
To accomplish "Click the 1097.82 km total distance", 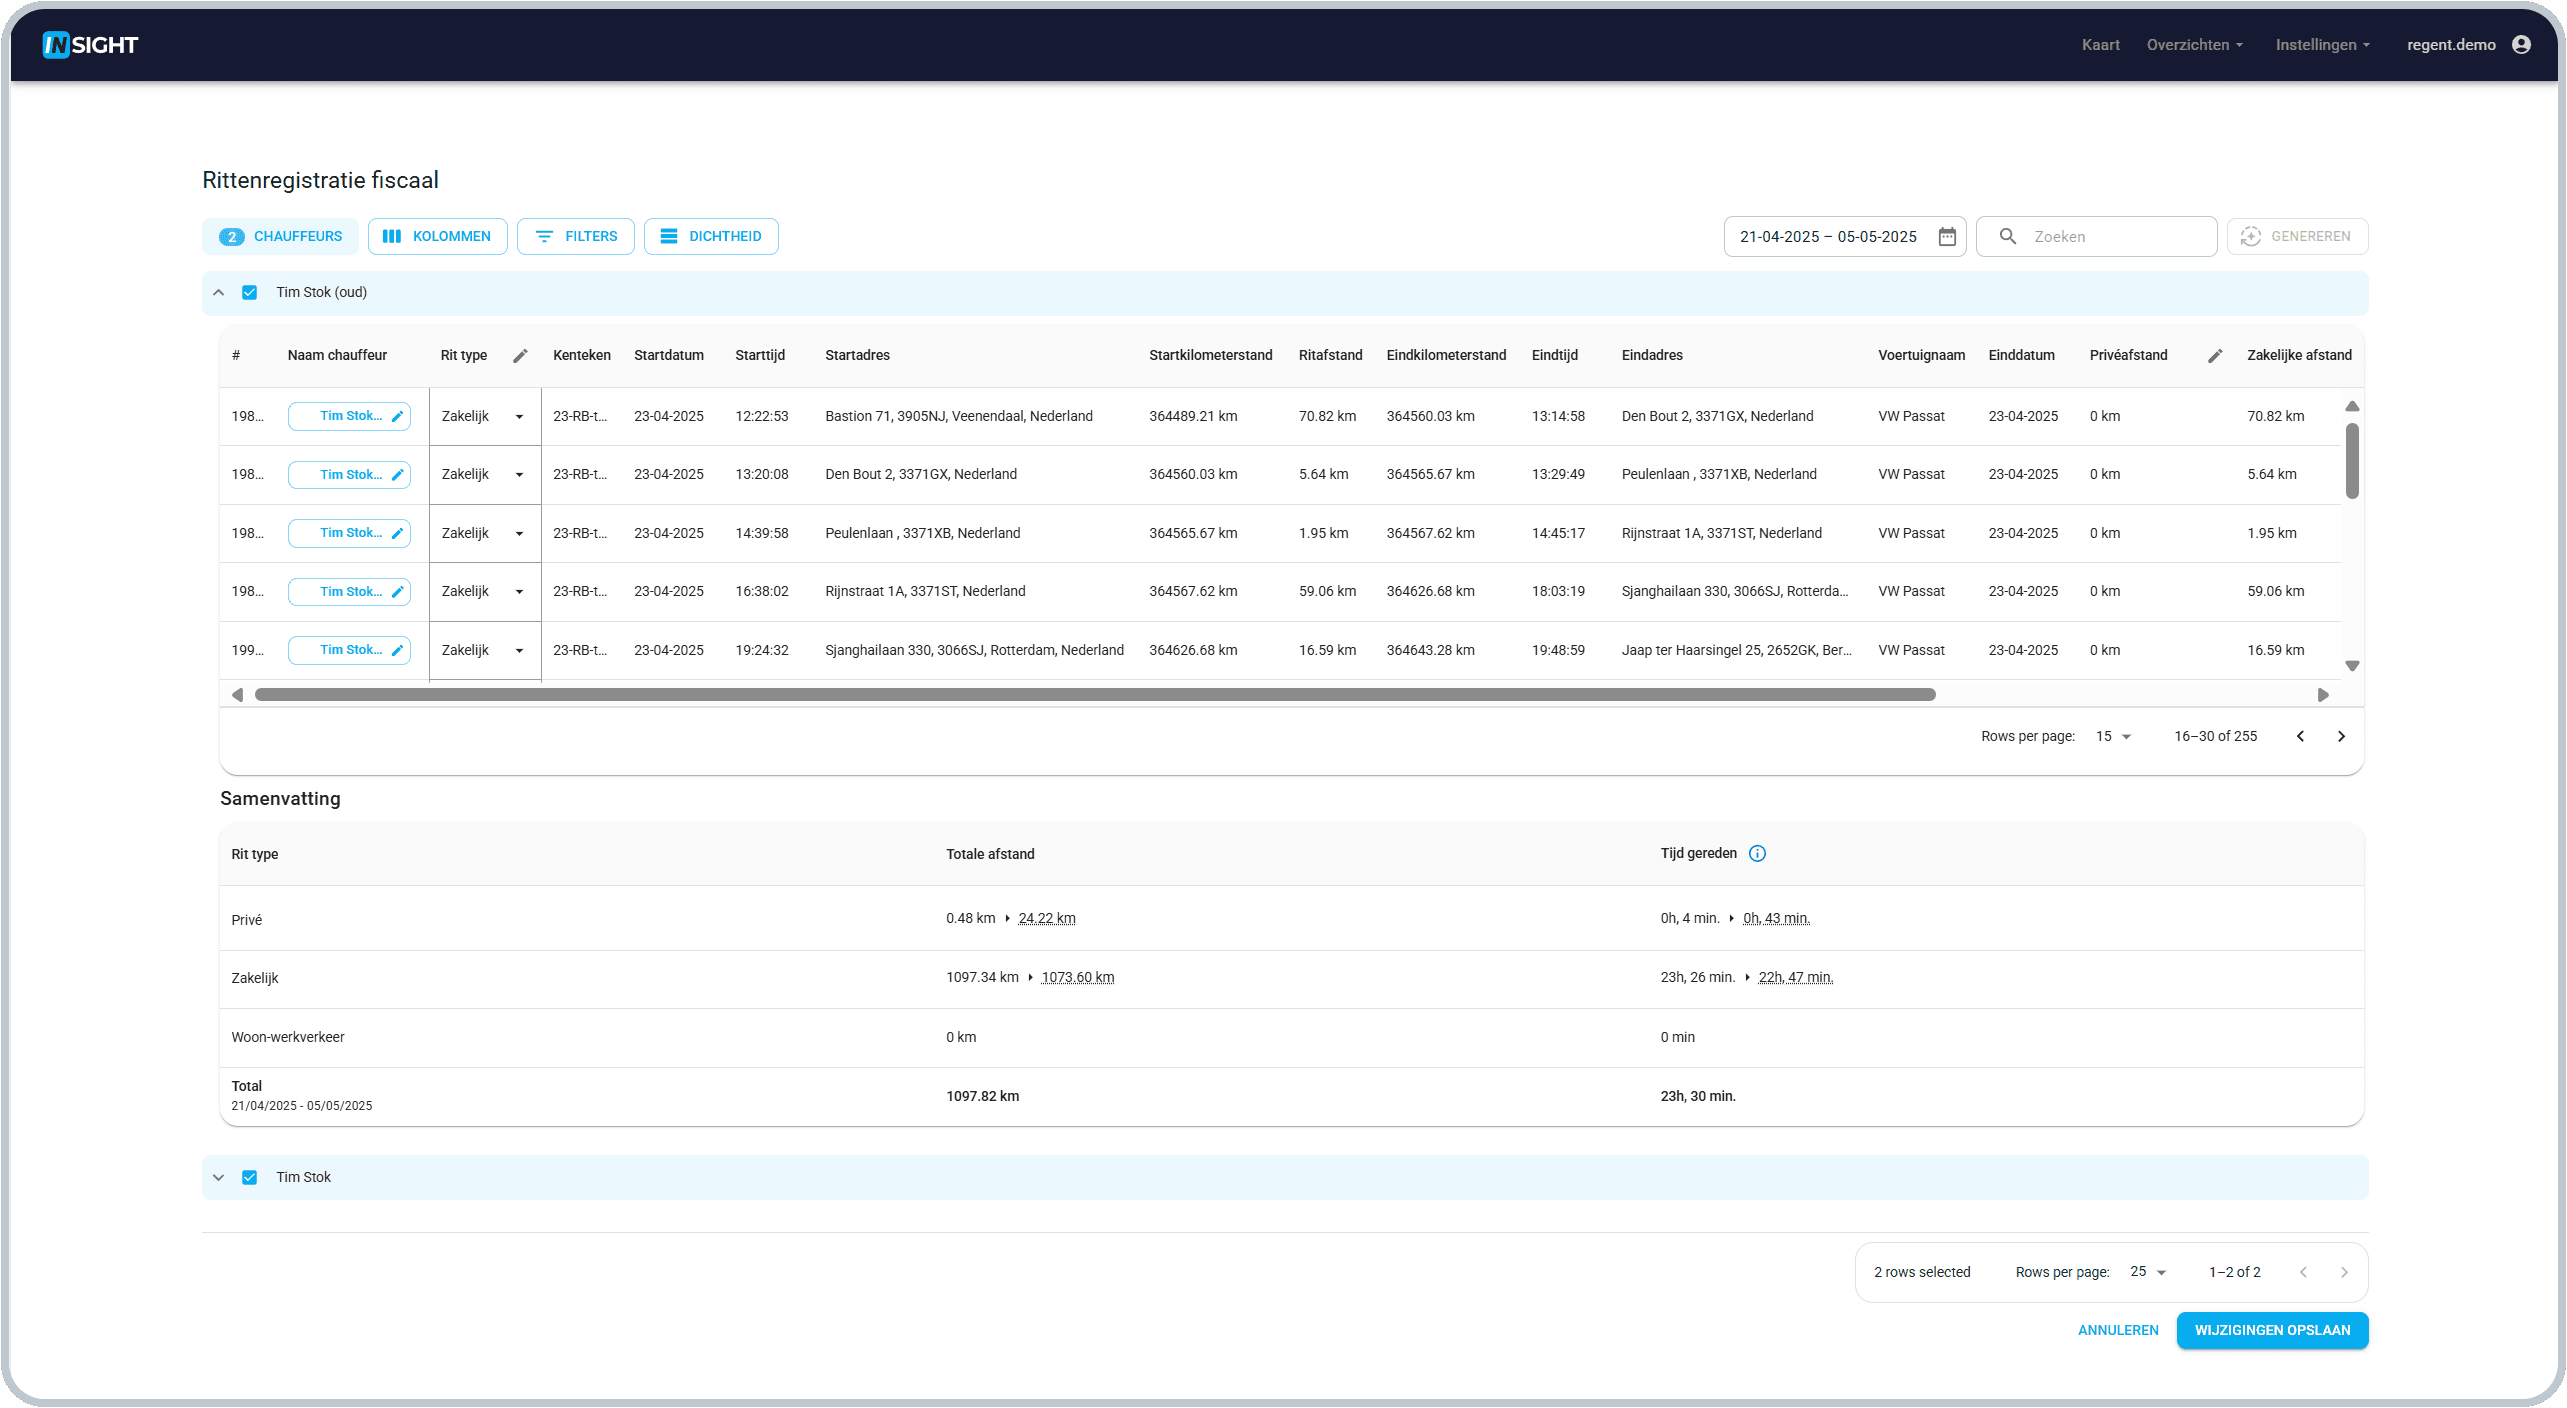I will [x=982, y=1097].
